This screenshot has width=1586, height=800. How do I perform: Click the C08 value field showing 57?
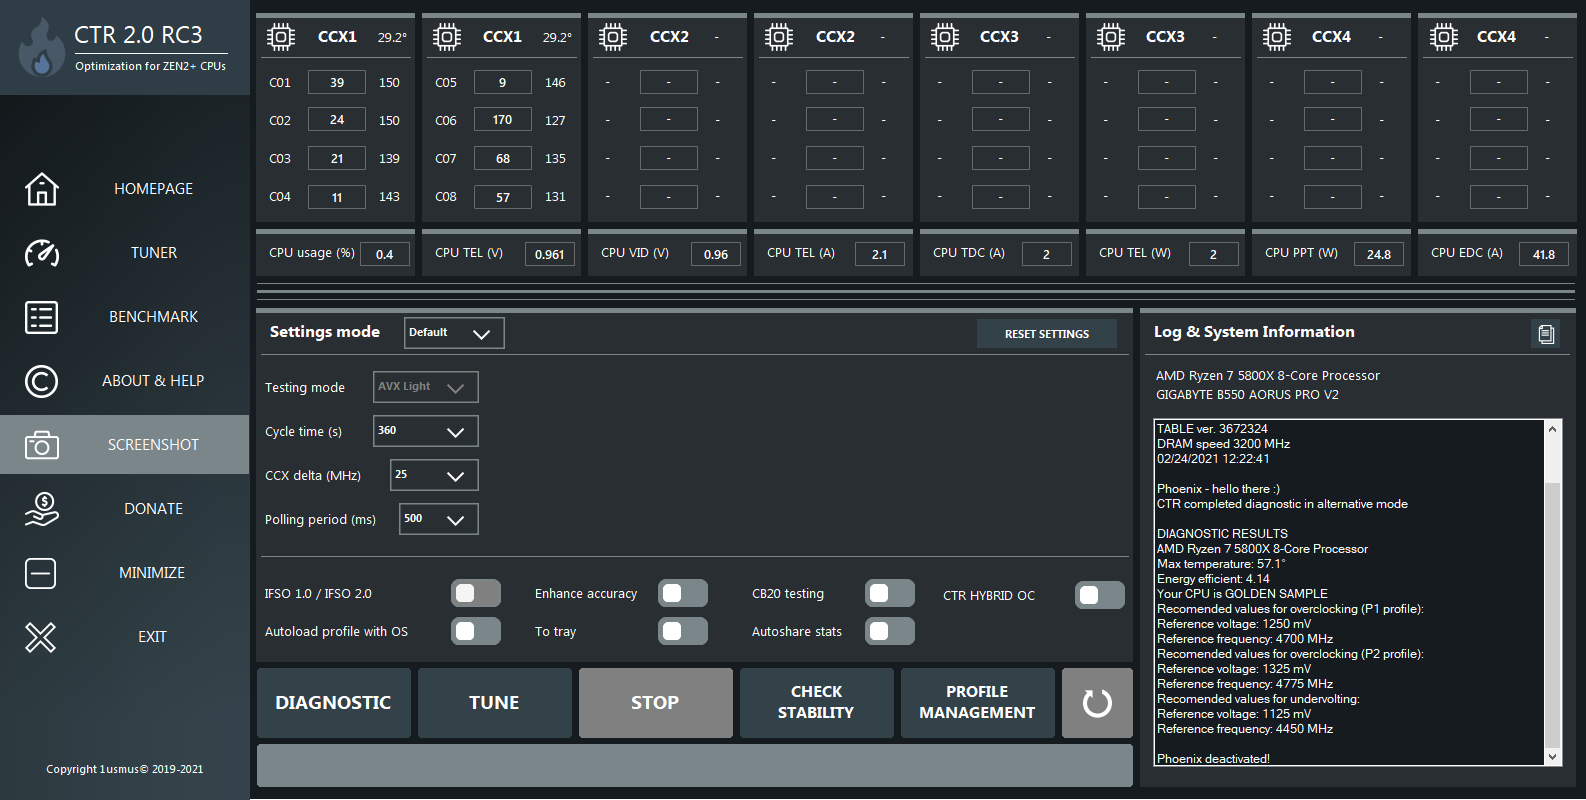pyautogui.click(x=503, y=197)
